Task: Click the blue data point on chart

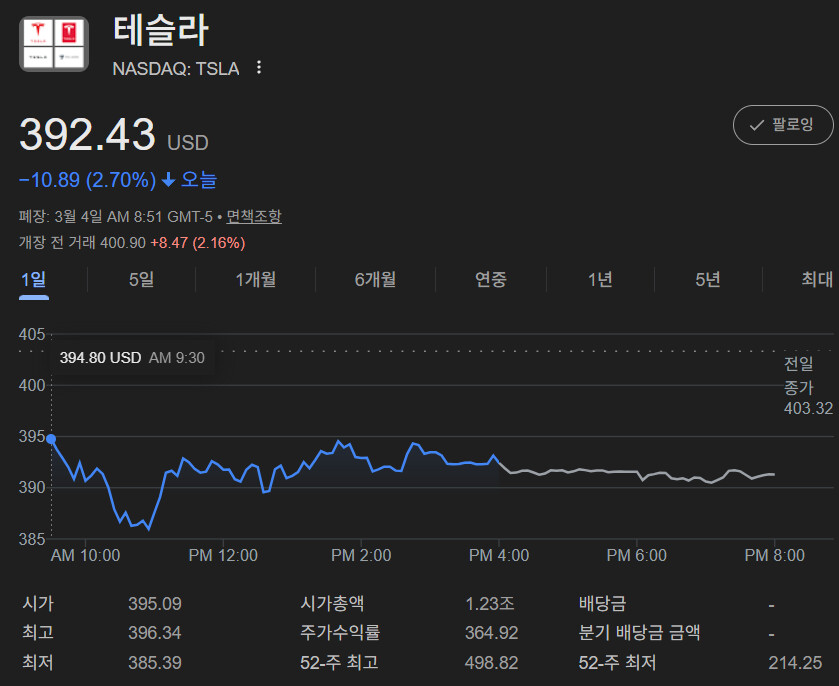Action: tap(51, 438)
